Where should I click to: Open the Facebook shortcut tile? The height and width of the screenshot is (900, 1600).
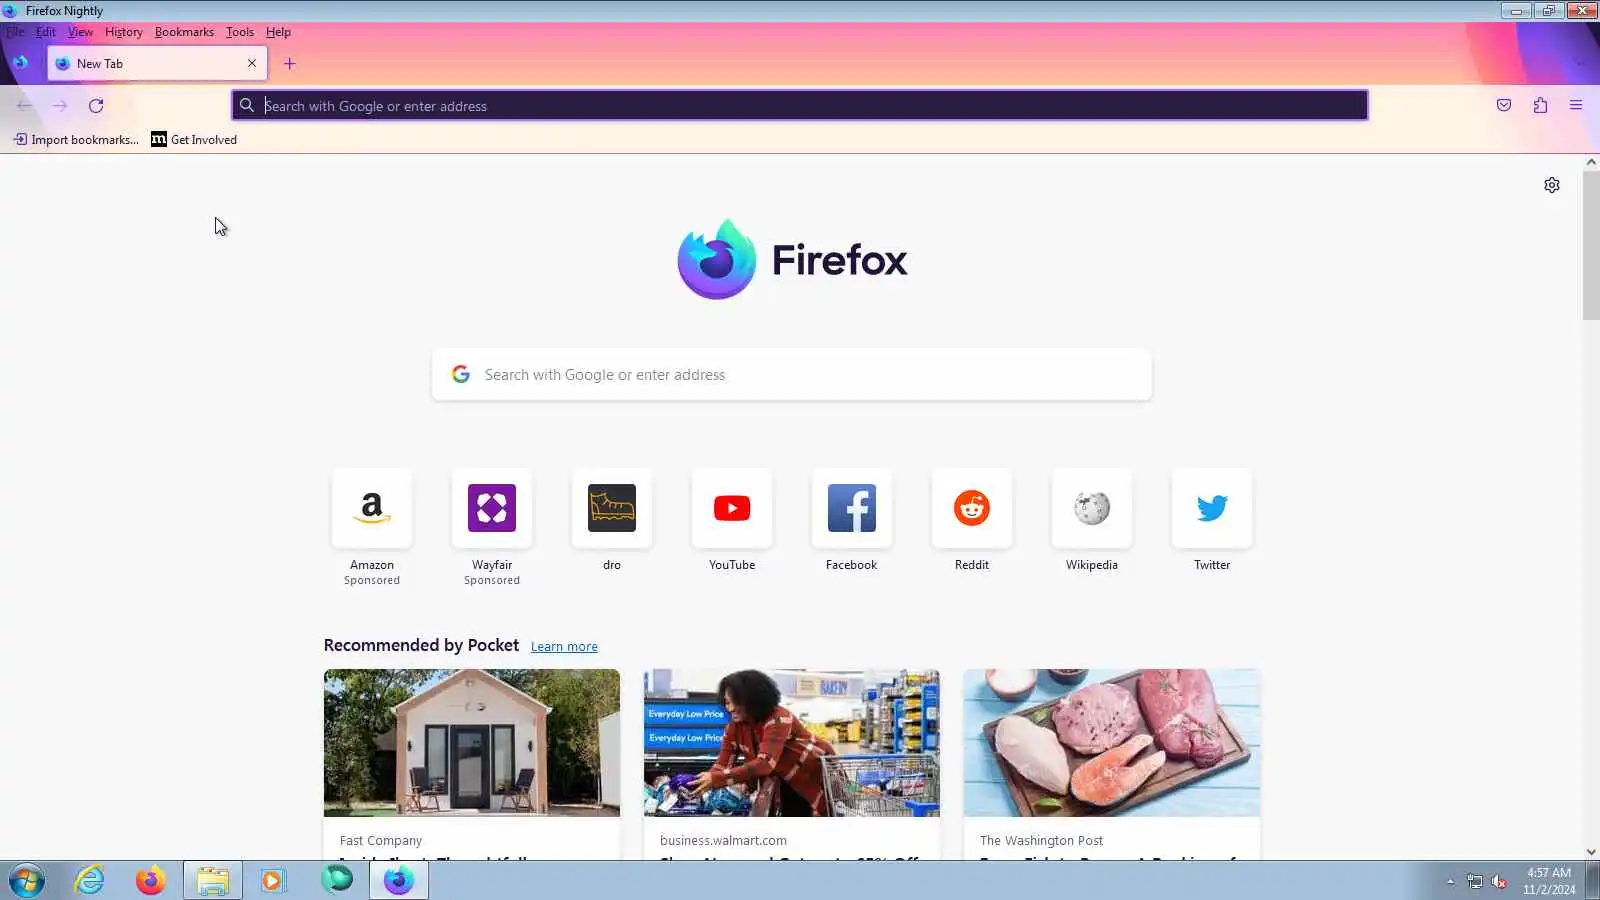[852, 508]
